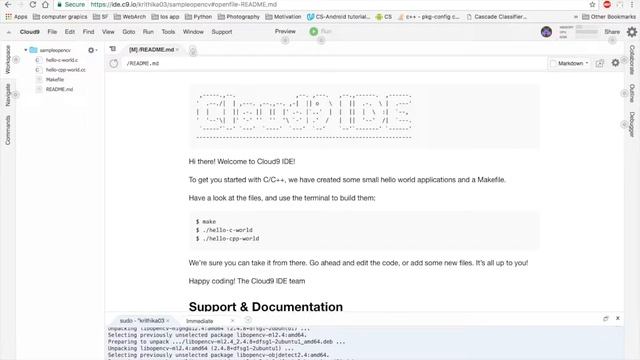Open the Cloud9 menu
Screen dimensions: 640x360
(x=29, y=32)
